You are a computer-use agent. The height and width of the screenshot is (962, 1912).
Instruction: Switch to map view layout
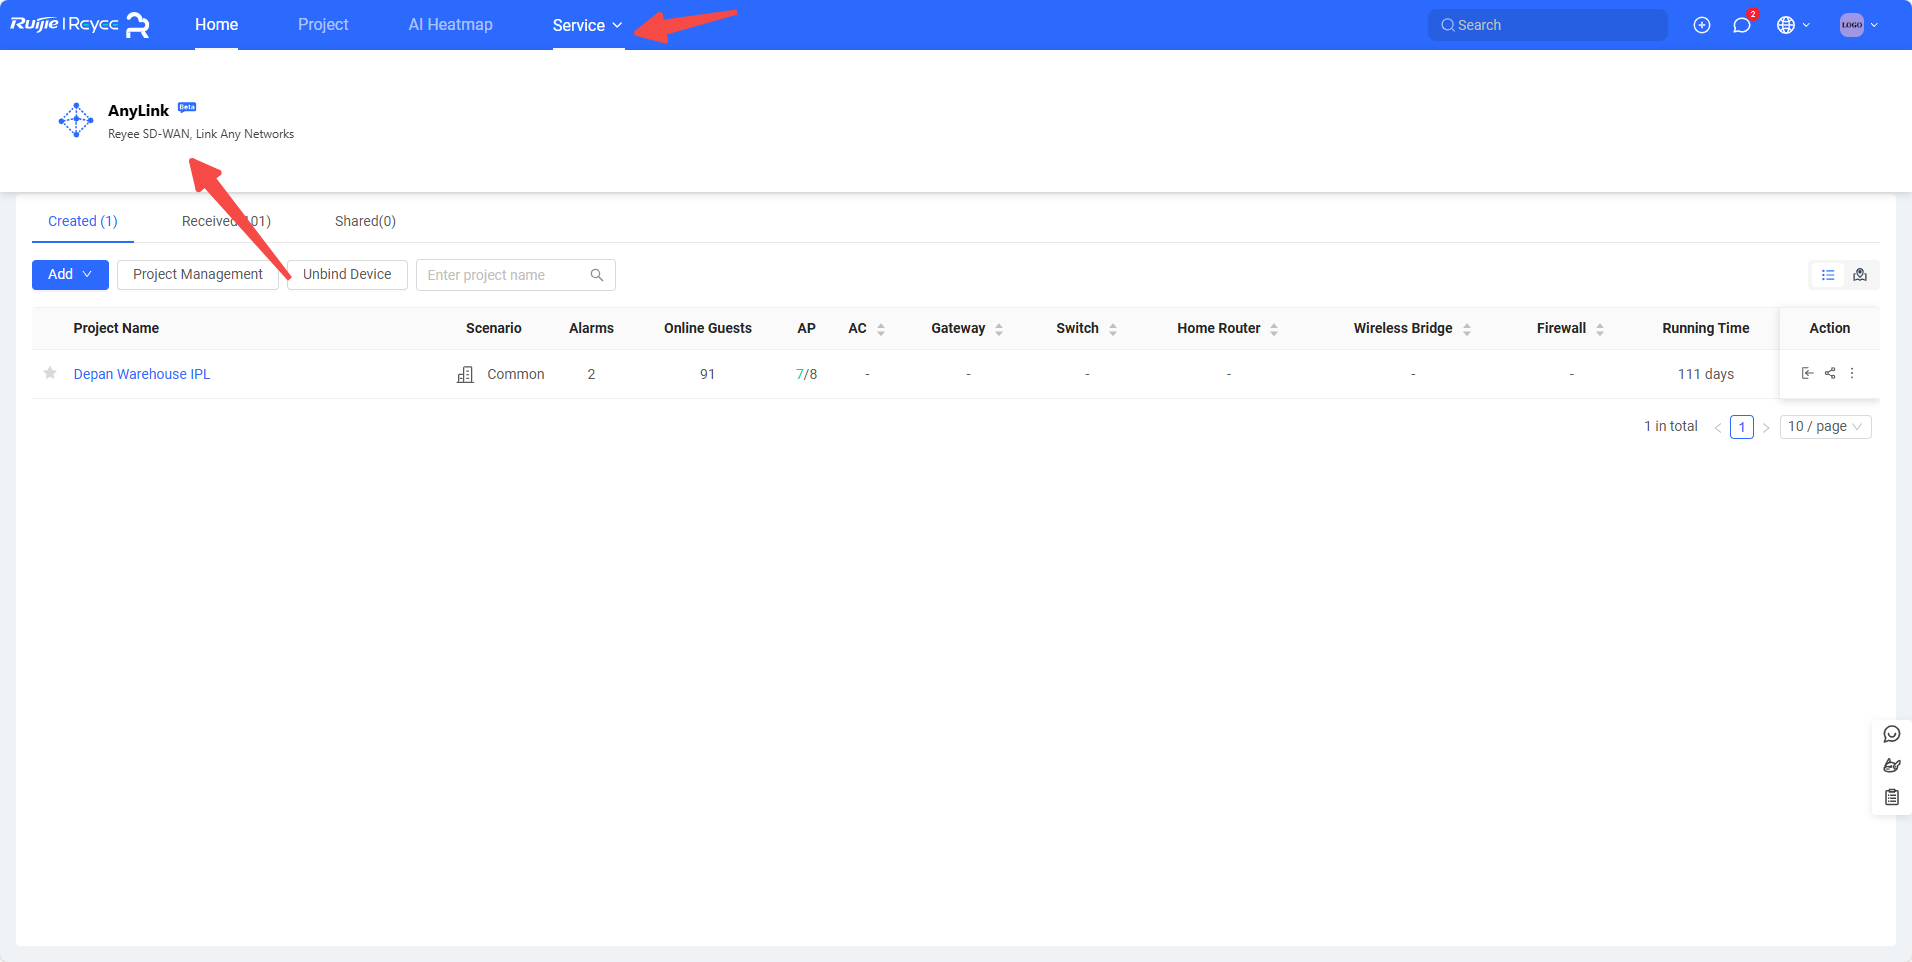tap(1860, 275)
